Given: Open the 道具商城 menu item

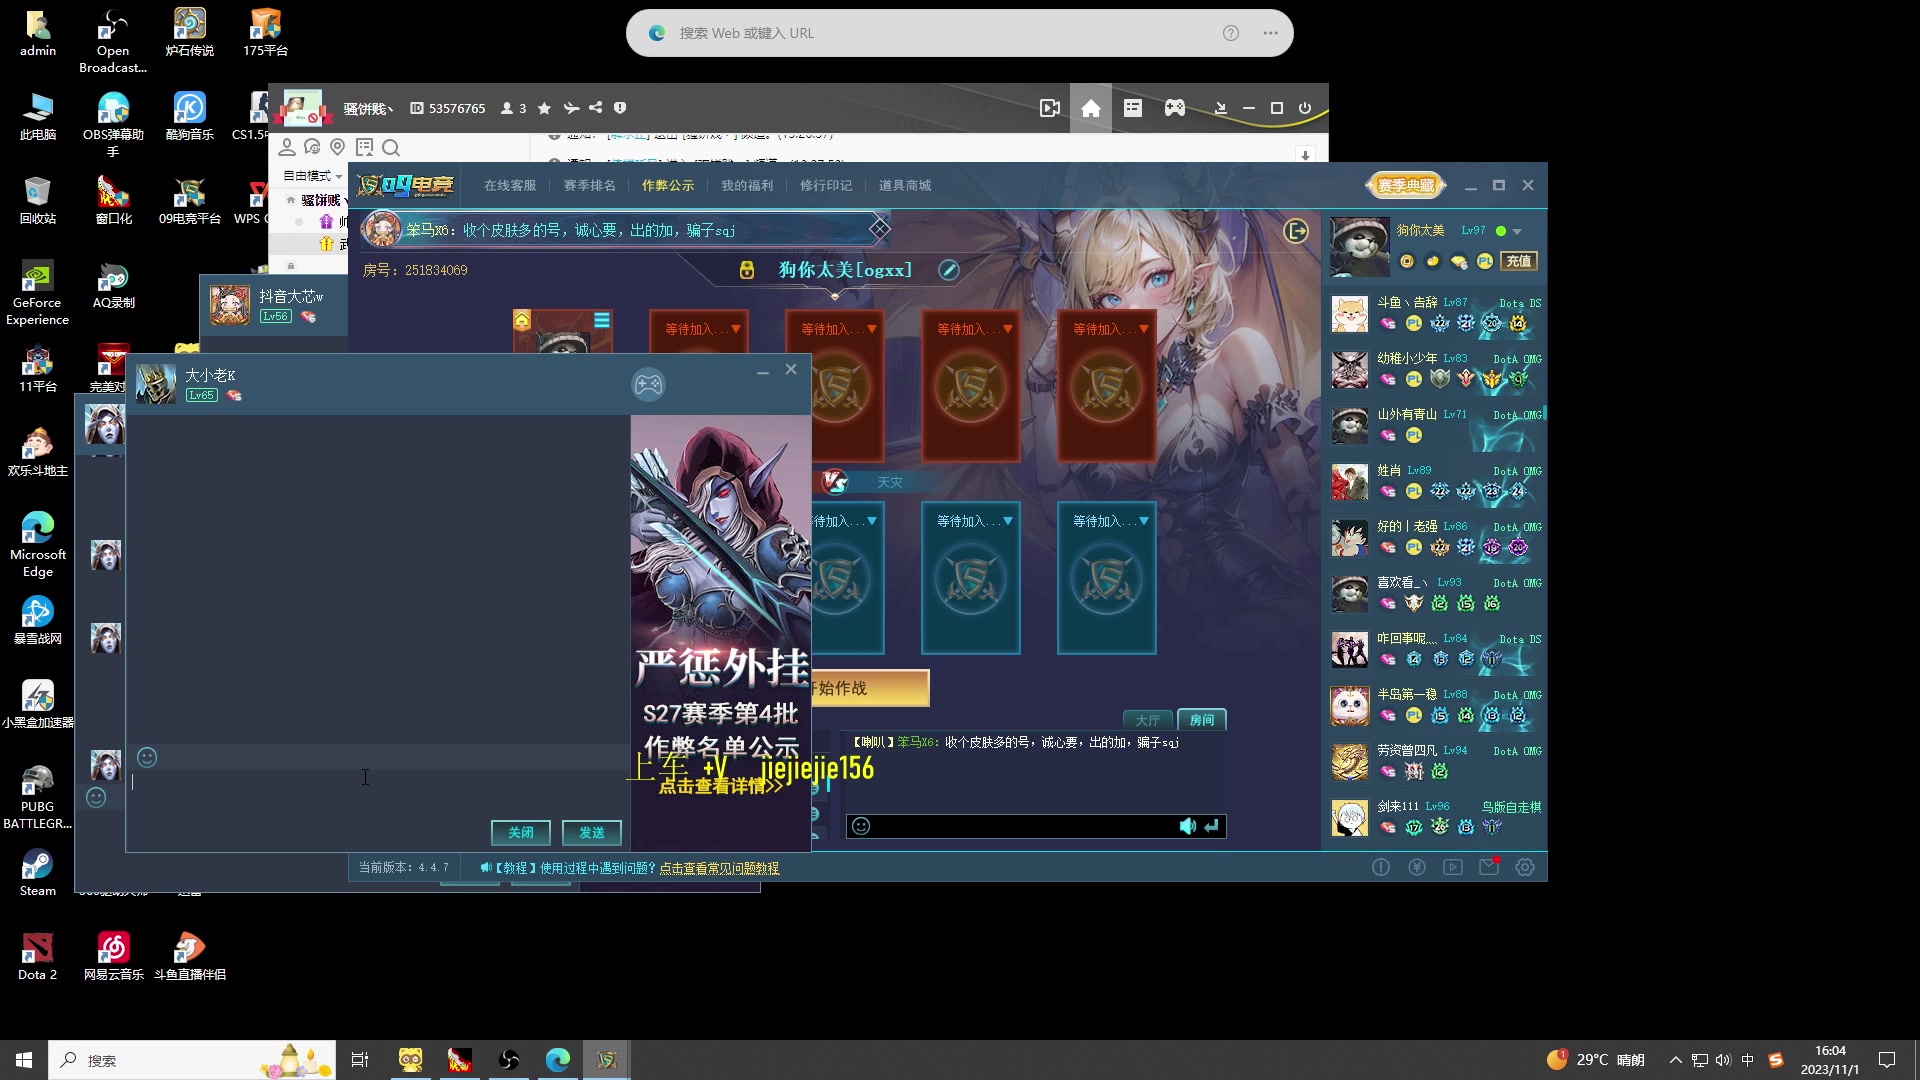Looking at the screenshot, I should pos(905,185).
